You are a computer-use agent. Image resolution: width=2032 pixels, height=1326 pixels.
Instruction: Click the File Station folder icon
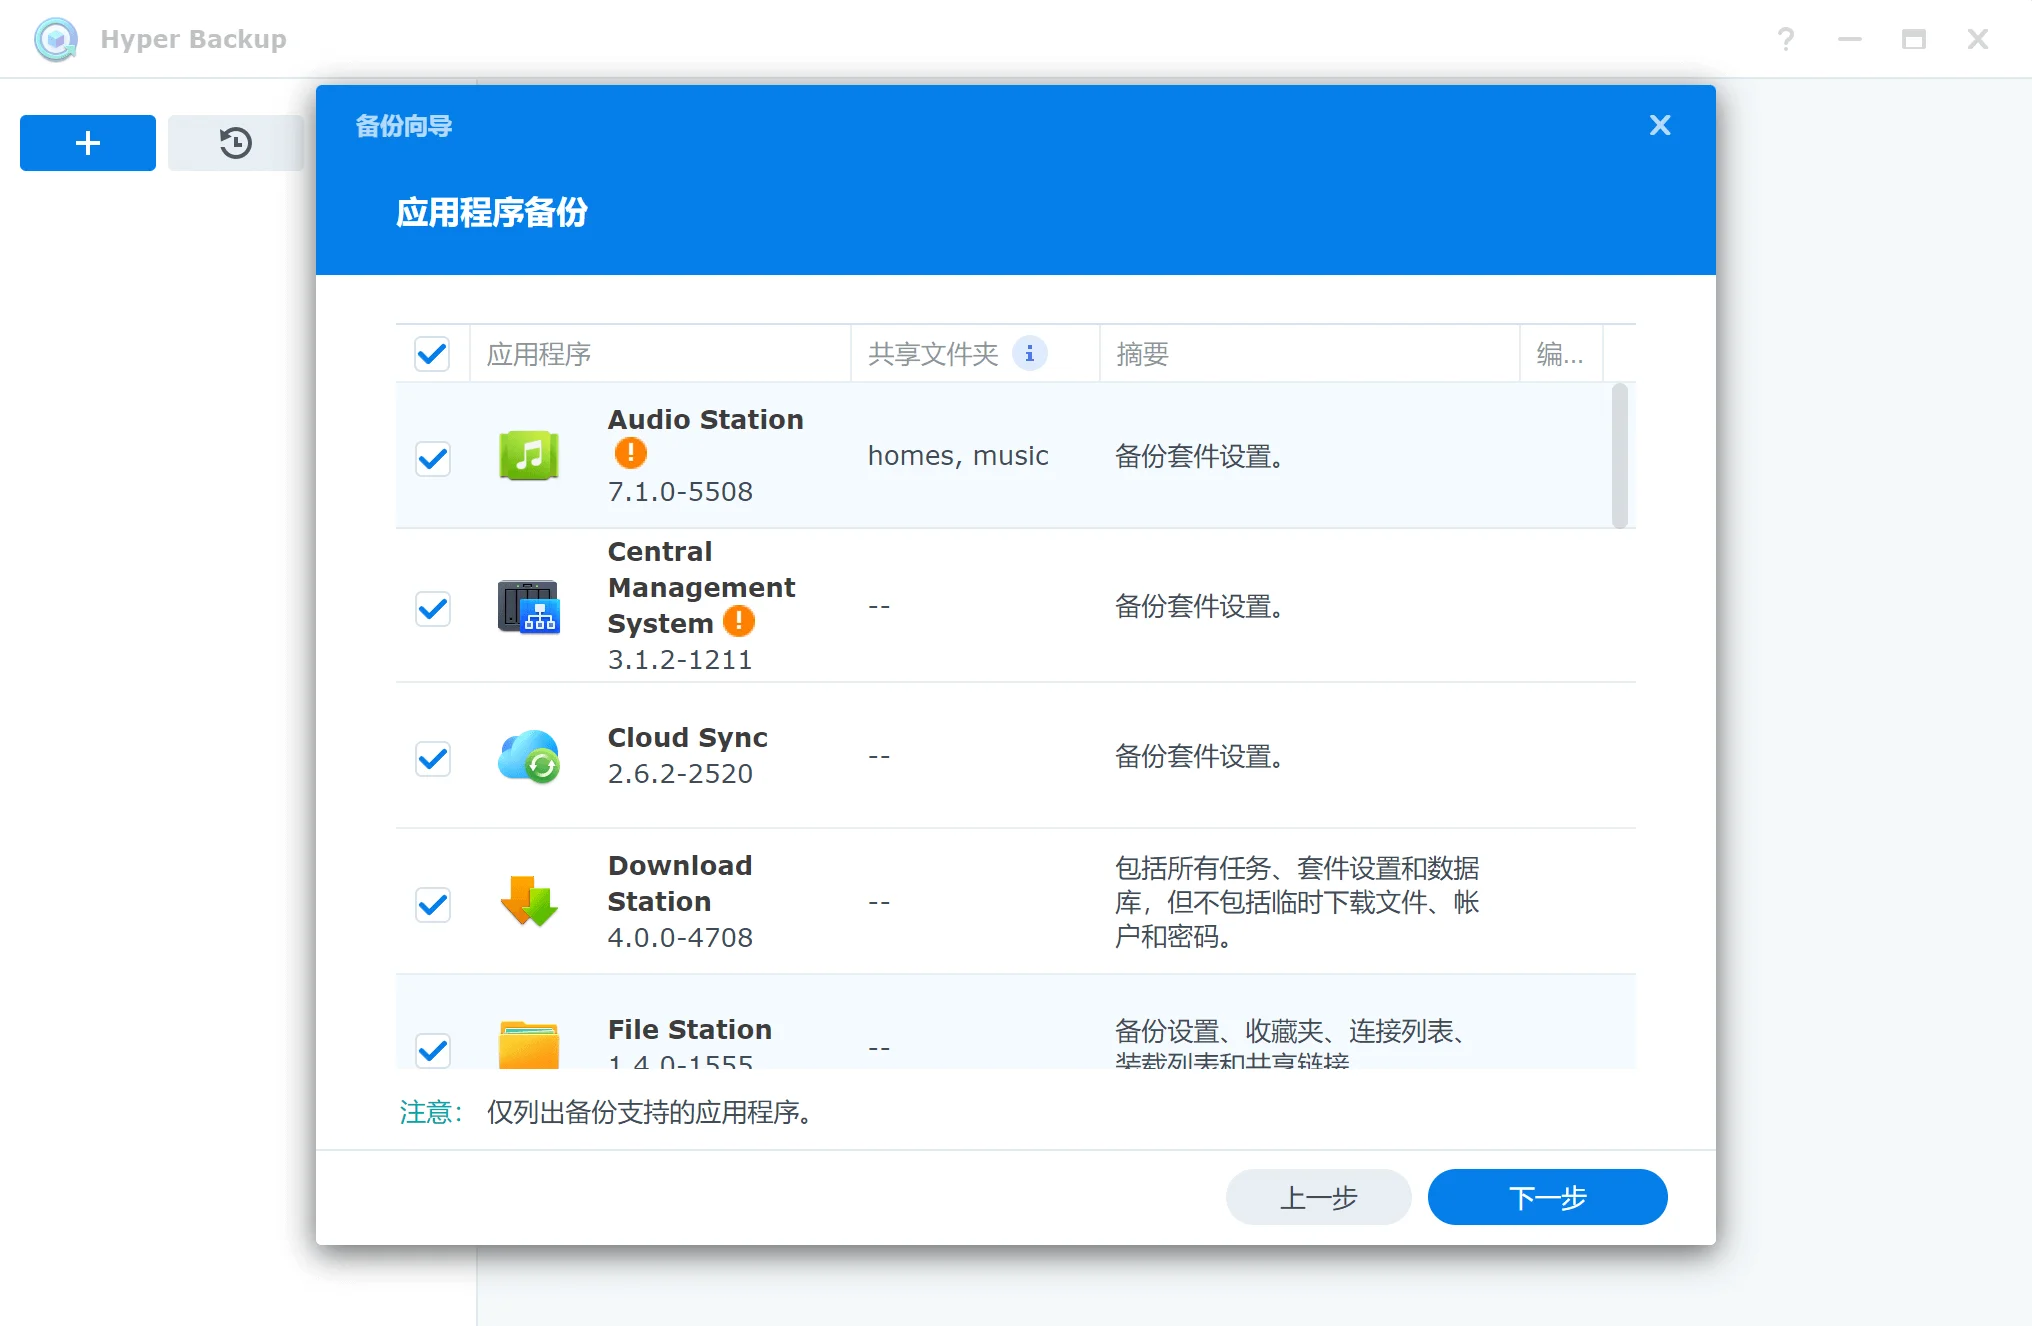pyautogui.click(x=528, y=1044)
